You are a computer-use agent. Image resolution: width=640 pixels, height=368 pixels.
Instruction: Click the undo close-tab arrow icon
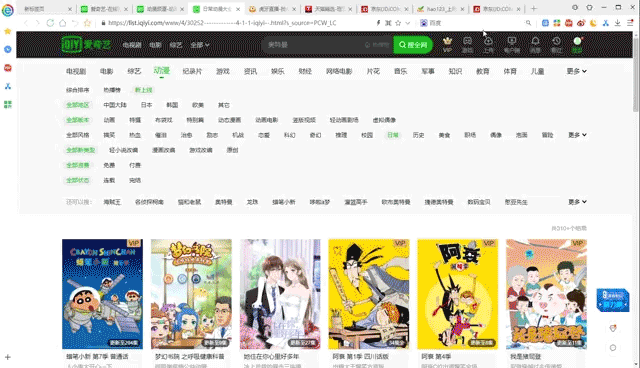tap(75, 23)
